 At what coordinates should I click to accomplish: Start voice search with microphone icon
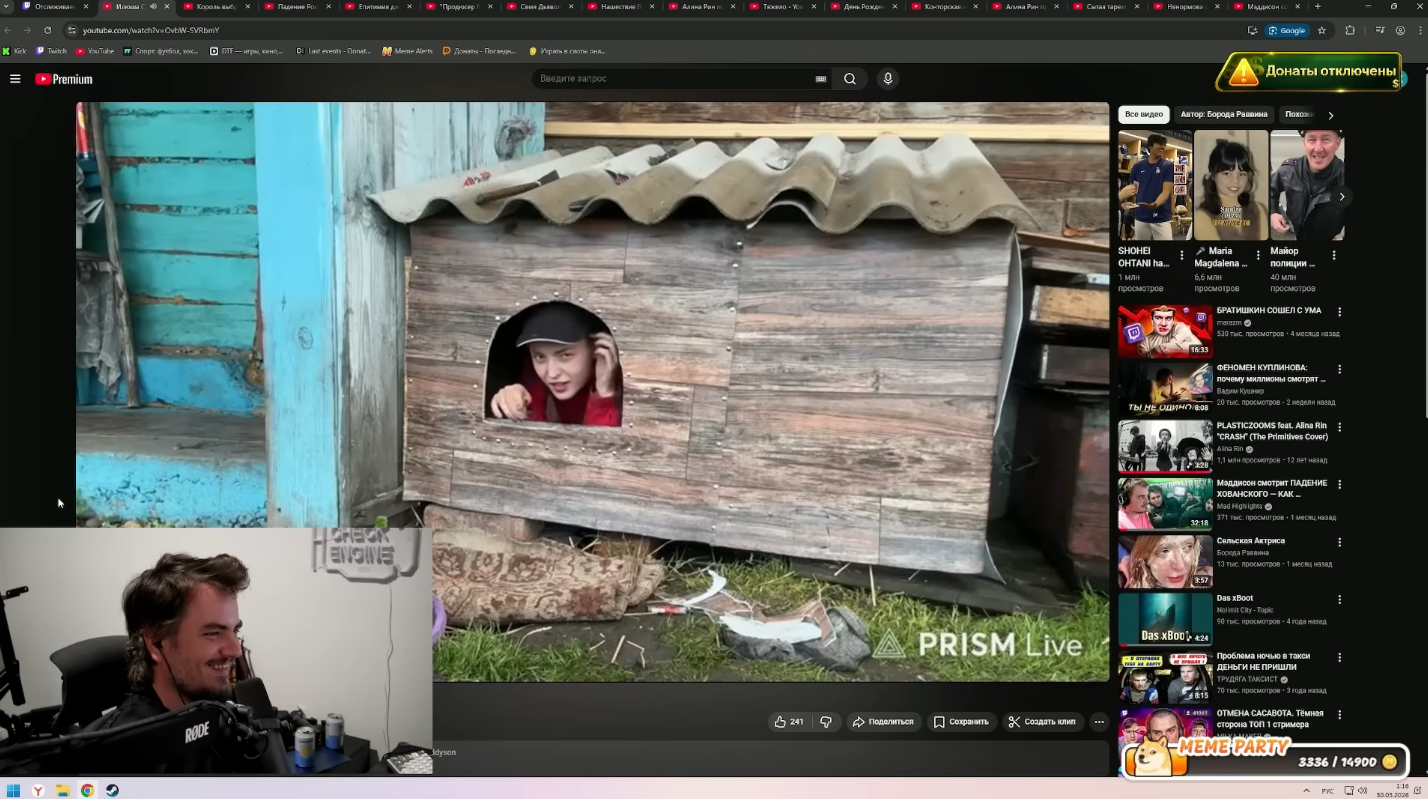(x=887, y=79)
